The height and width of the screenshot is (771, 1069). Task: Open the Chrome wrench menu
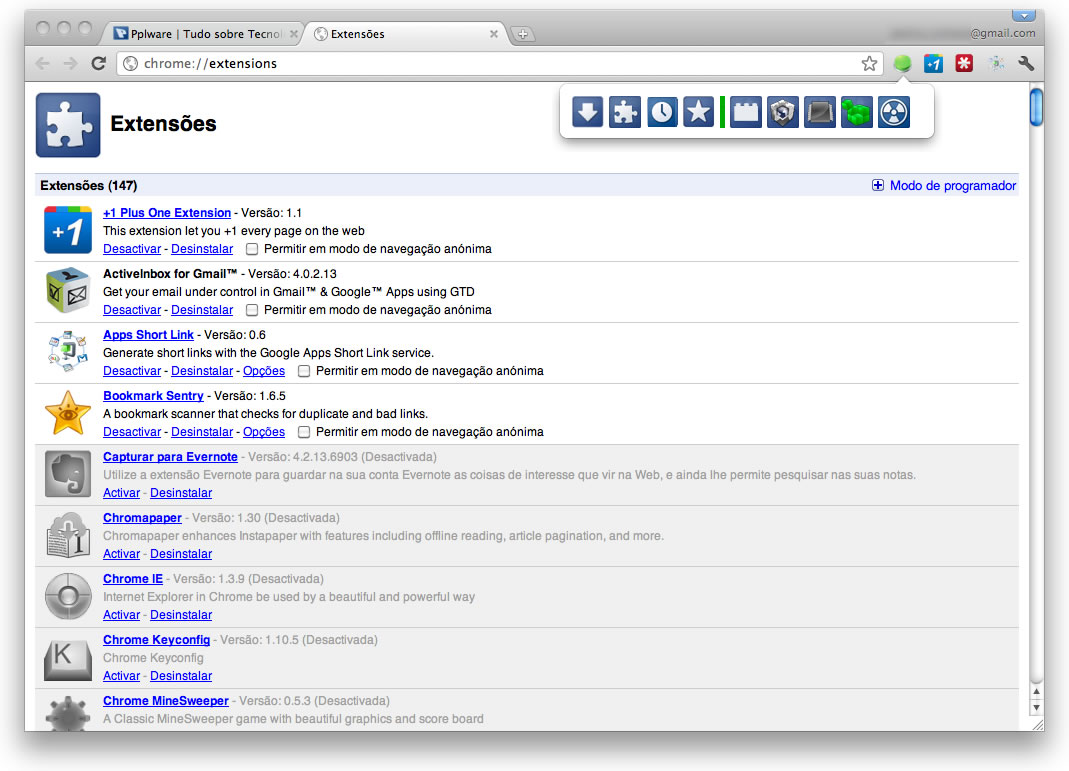(1025, 63)
